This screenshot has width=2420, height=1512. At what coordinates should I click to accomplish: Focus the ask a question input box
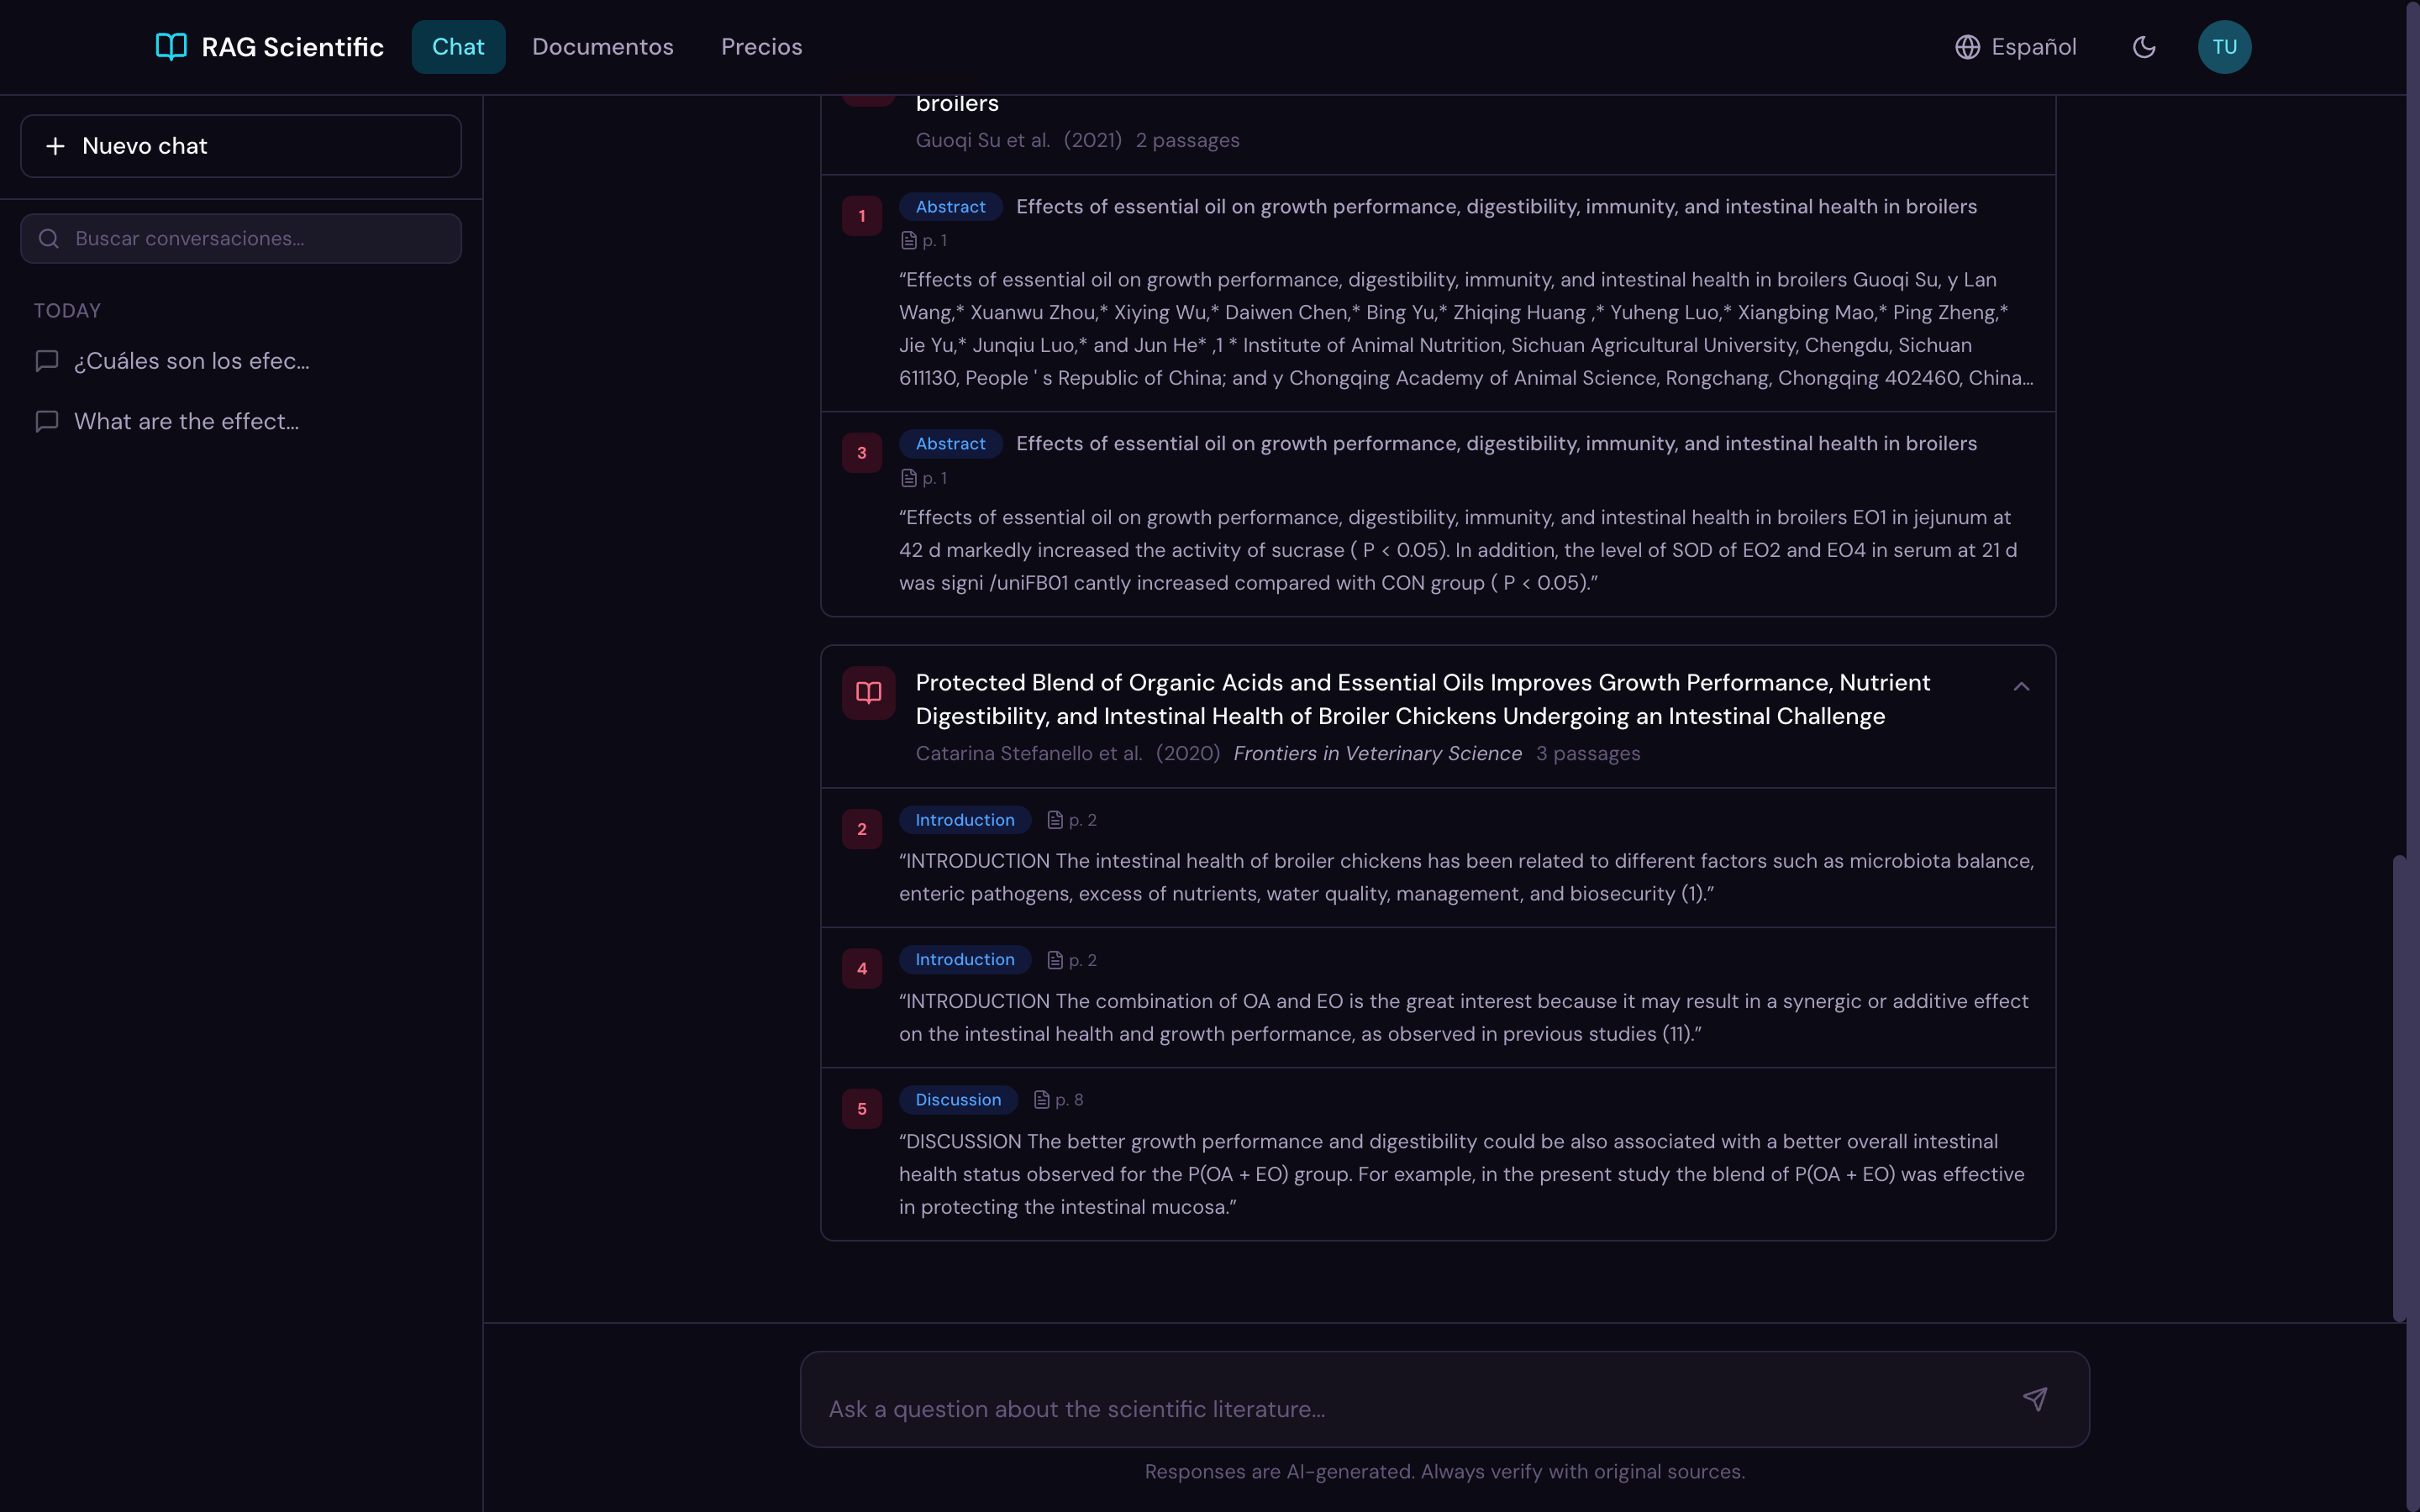point(1400,1408)
